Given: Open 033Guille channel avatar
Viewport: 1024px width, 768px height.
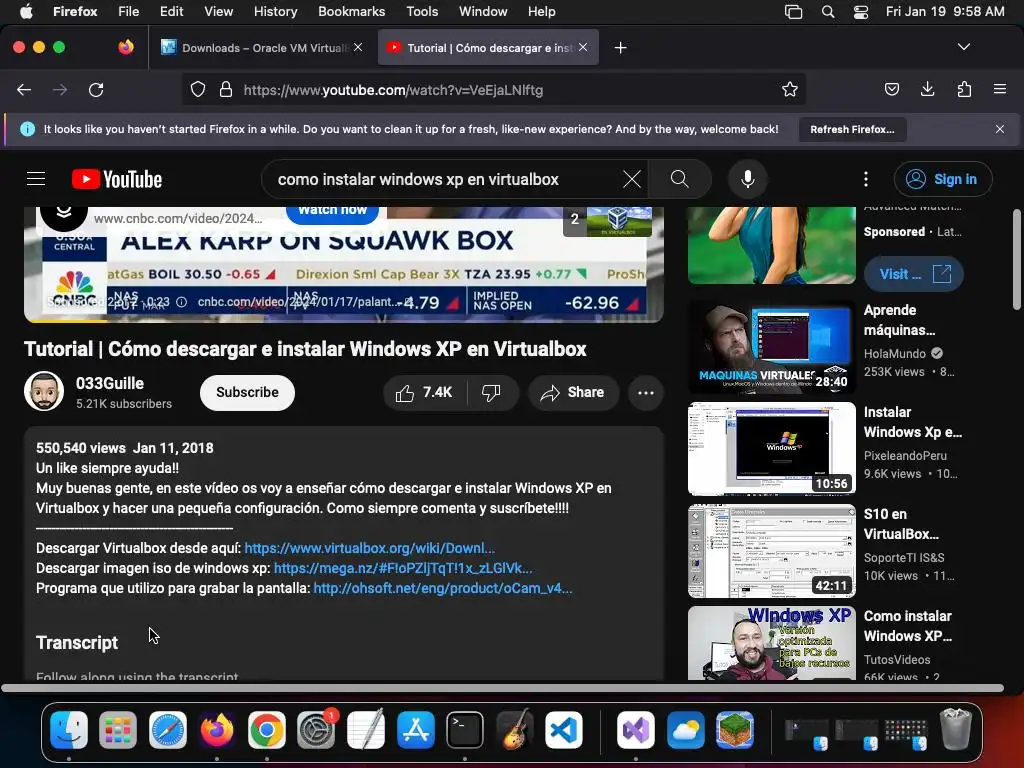Looking at the screenshot, I should click(x=44, y=392).
